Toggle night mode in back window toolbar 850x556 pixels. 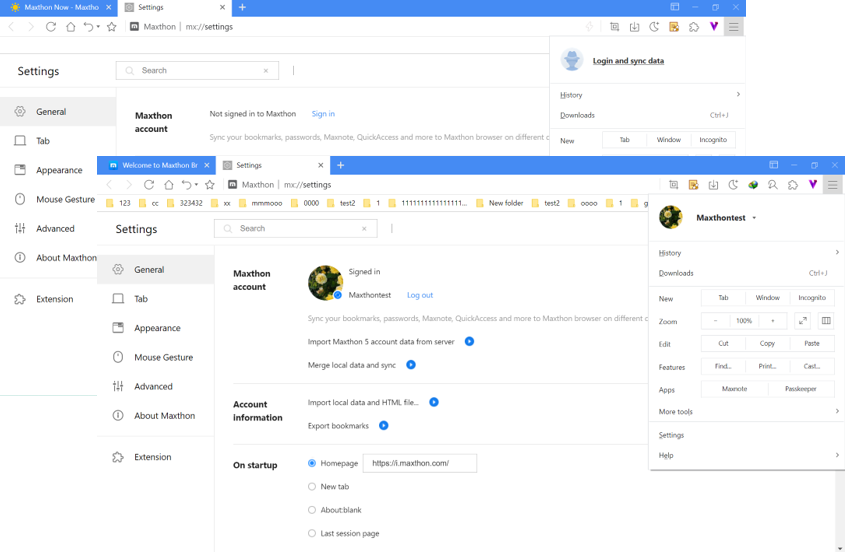654,27
